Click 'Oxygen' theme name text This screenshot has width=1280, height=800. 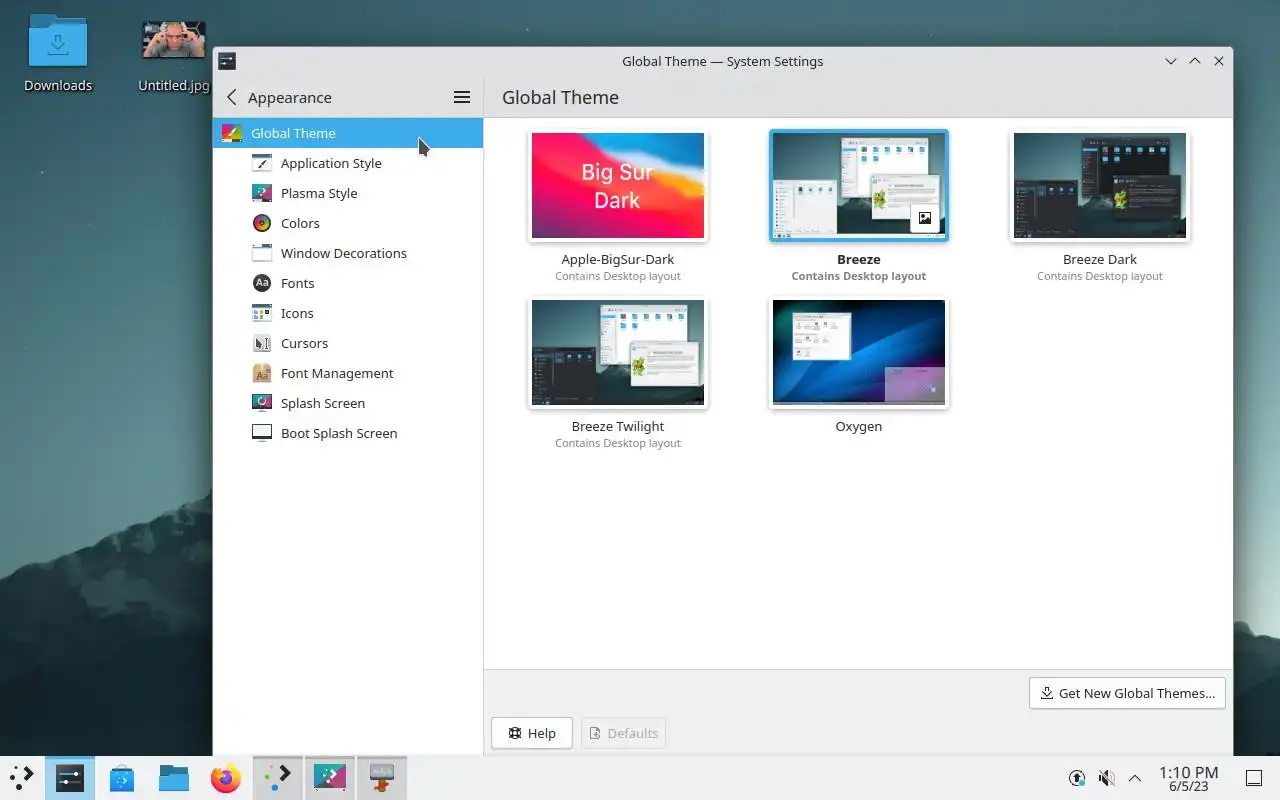859,426
